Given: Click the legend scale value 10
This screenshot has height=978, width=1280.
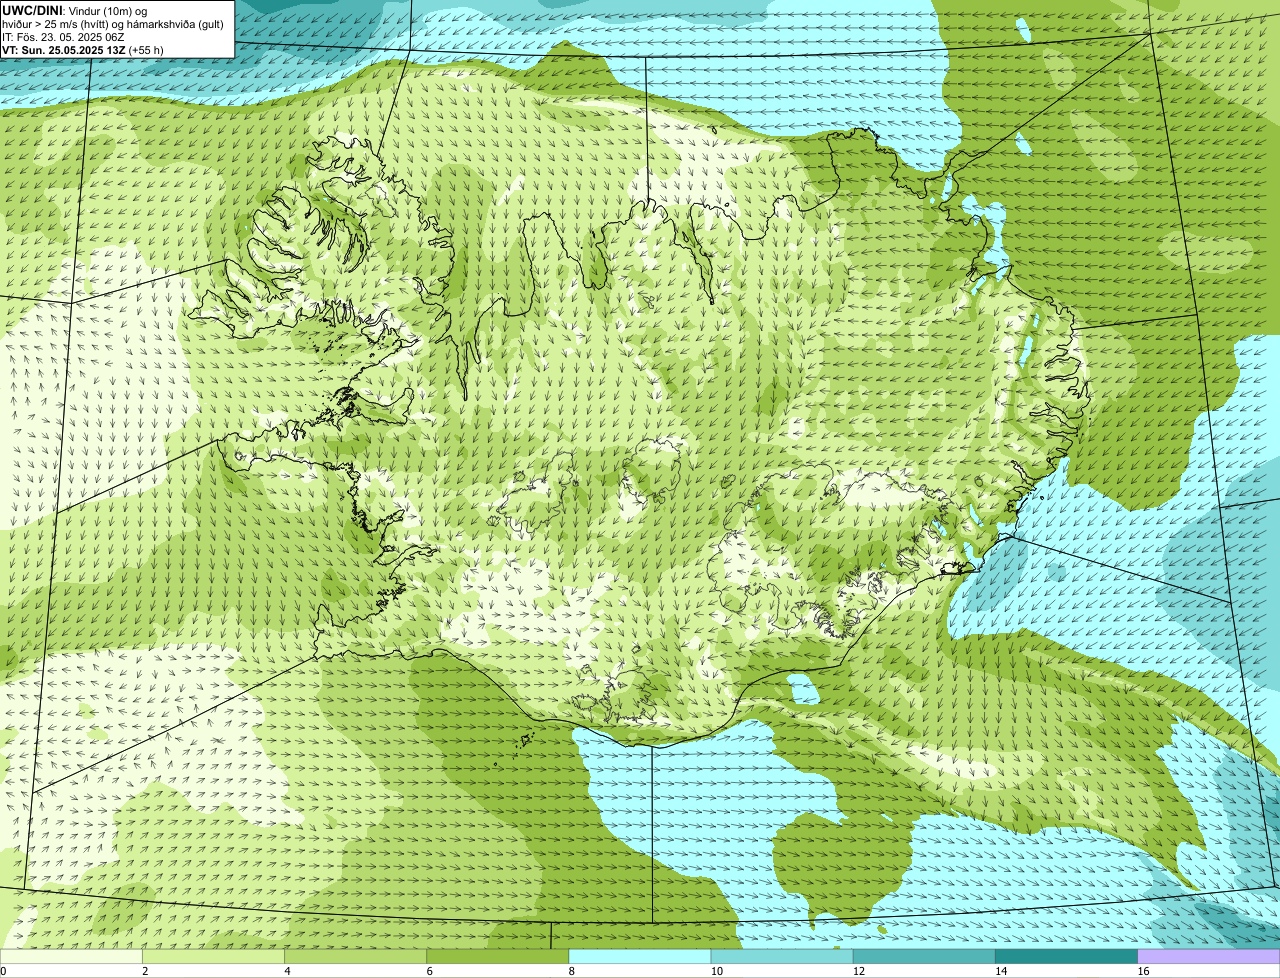Looking at the screenshot, I should [716, 971].
